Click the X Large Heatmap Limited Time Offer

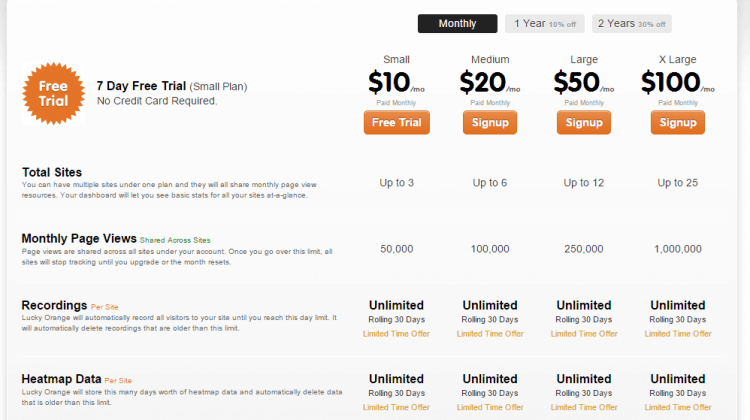pyautogui.click(x=678, y=408)
